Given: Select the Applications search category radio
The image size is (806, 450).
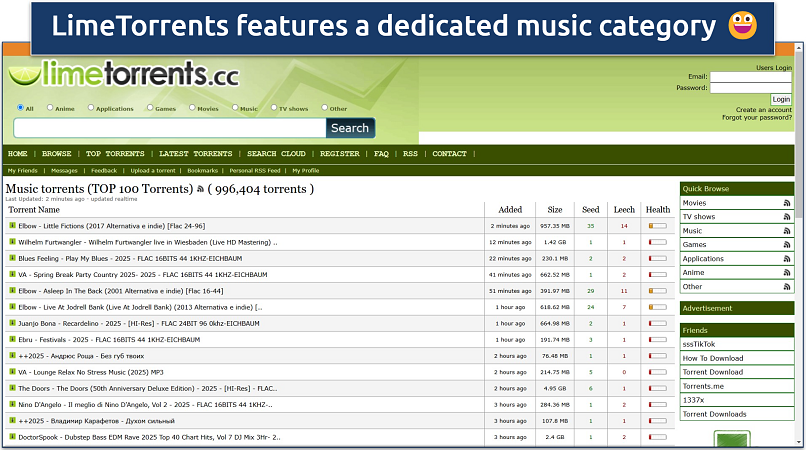Looking at the screenshot, I should pos(91,107).
